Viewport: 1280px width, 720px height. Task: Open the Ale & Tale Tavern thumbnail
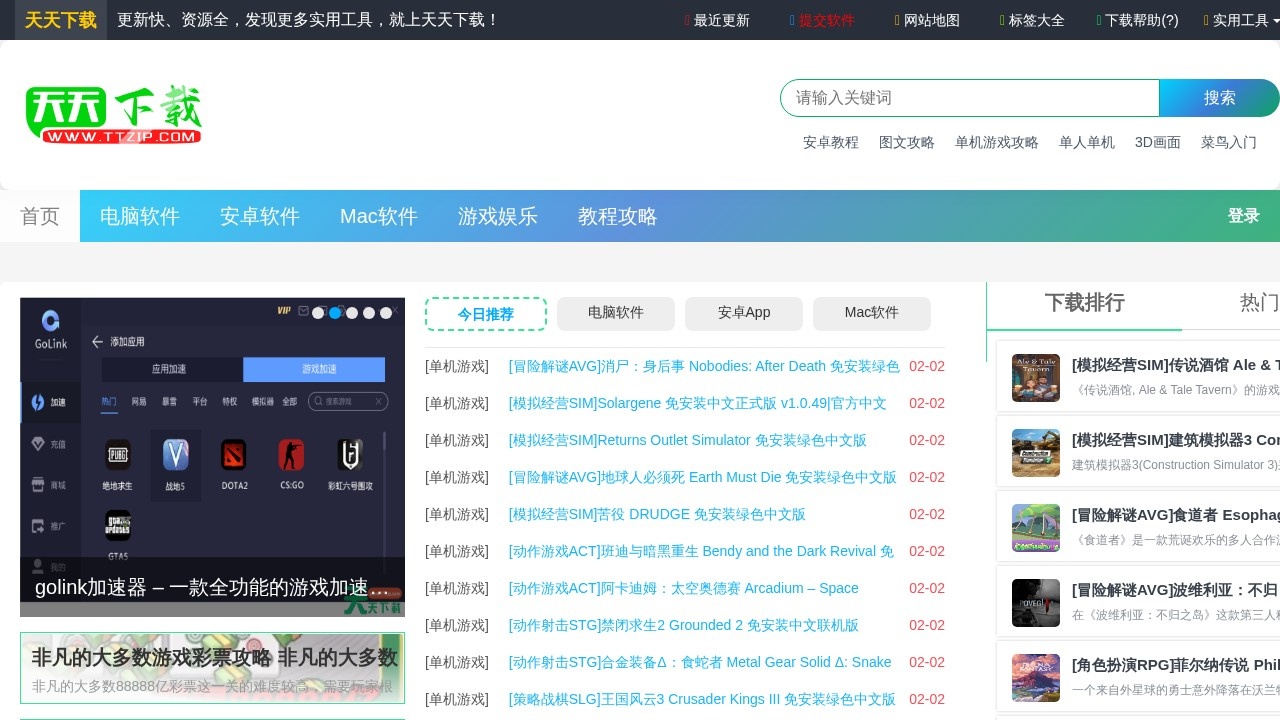click(1035, 377)
